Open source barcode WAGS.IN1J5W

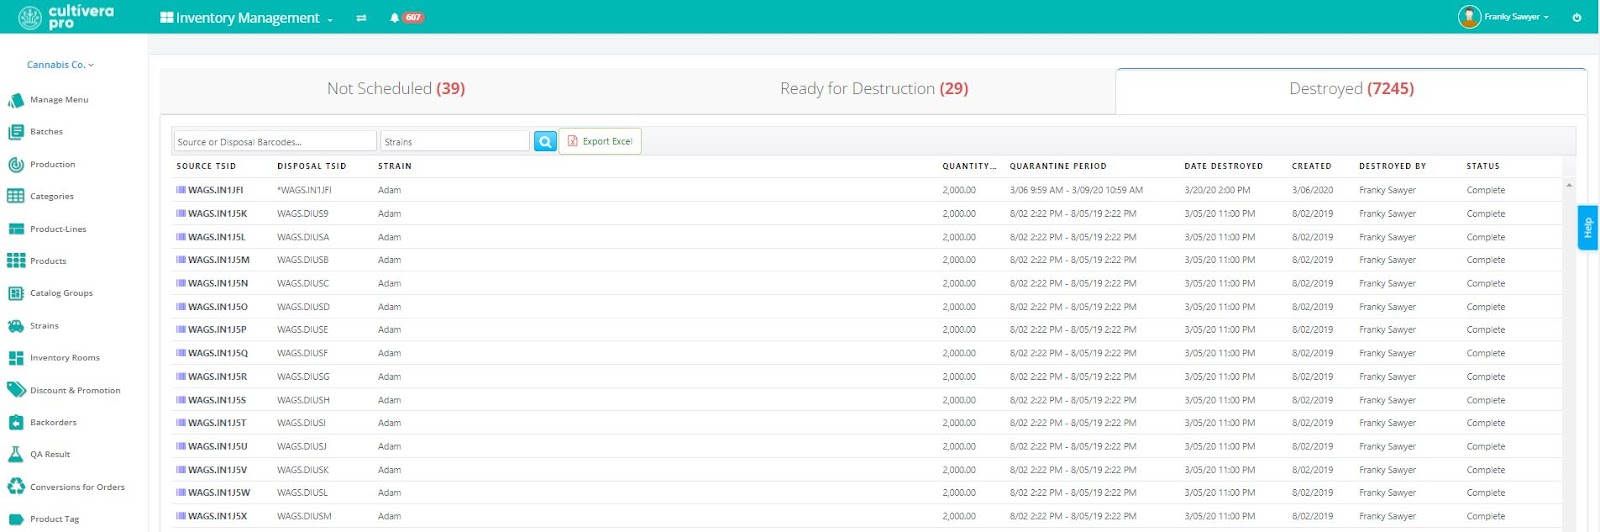(x=219, y=493)
